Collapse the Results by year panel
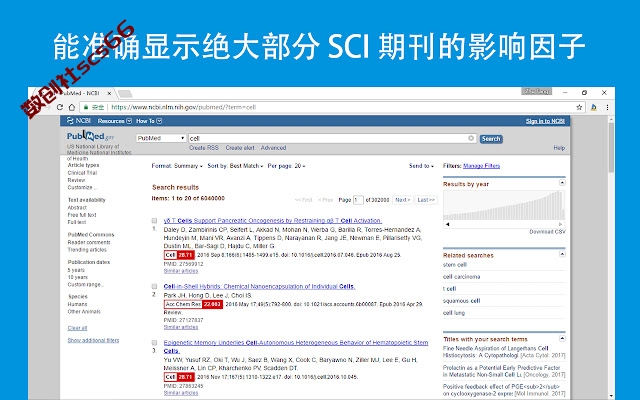The width and height of the screenshot is (640, 400). [562, 182]
